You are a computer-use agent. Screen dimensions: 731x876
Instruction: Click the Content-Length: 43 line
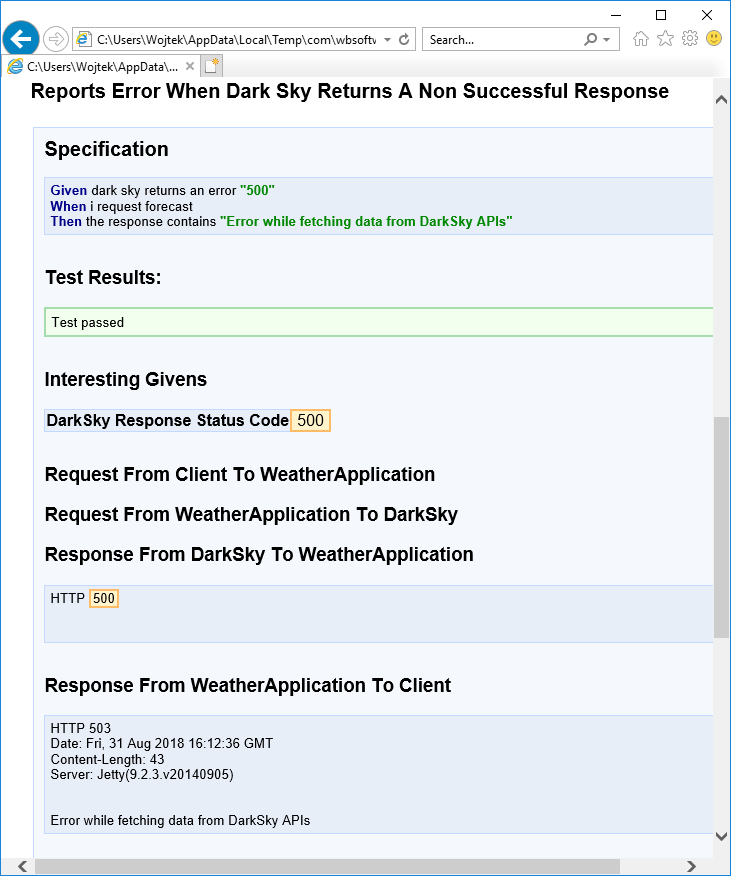click(x=107, y=759)
